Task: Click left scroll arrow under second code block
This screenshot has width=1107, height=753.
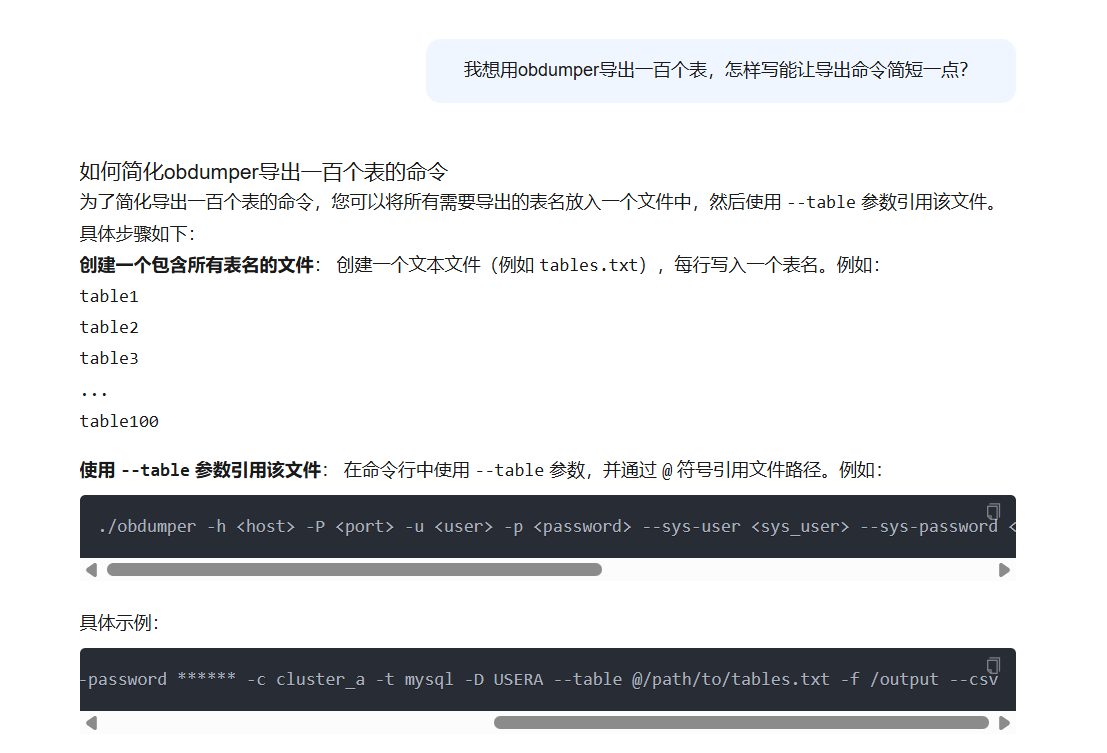Action: tap(91, 723)
